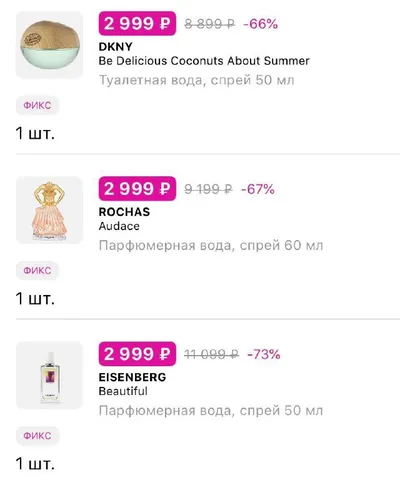This screenshot has height=500, width=400.
Task: Open Be Delicious Coconuts About Summer title
Action: [204, 61]
